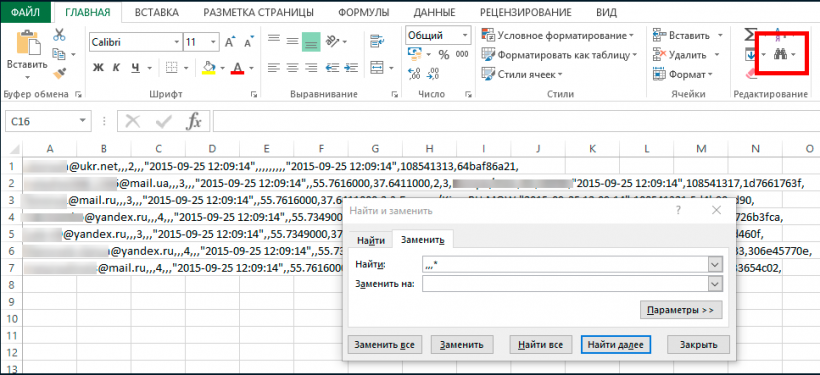Apply thousands separator 000 format
820x375 pixels.
point(462,54)
